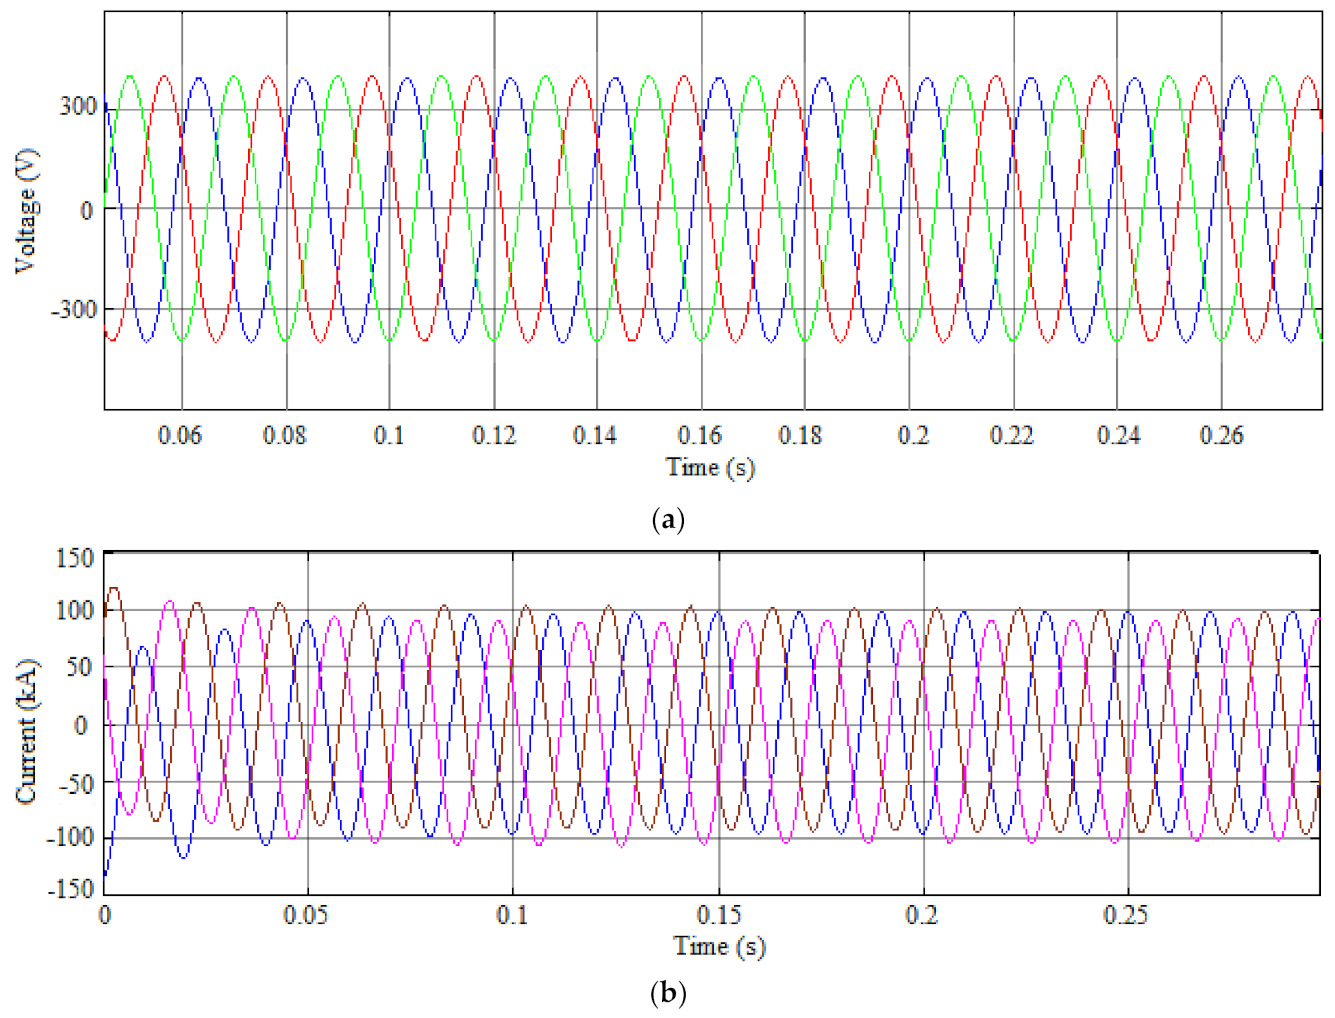Select the -150 tick on the current axis
This screenshot has height=1018, width=1335.
tap(70, 888)
